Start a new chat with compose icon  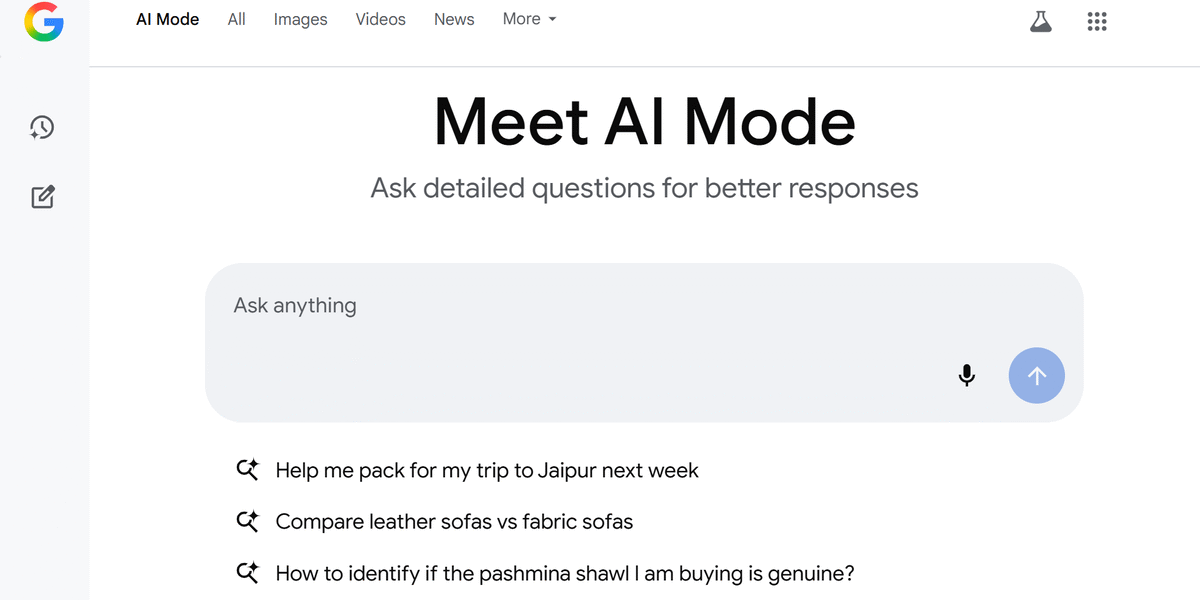[42, 197]
